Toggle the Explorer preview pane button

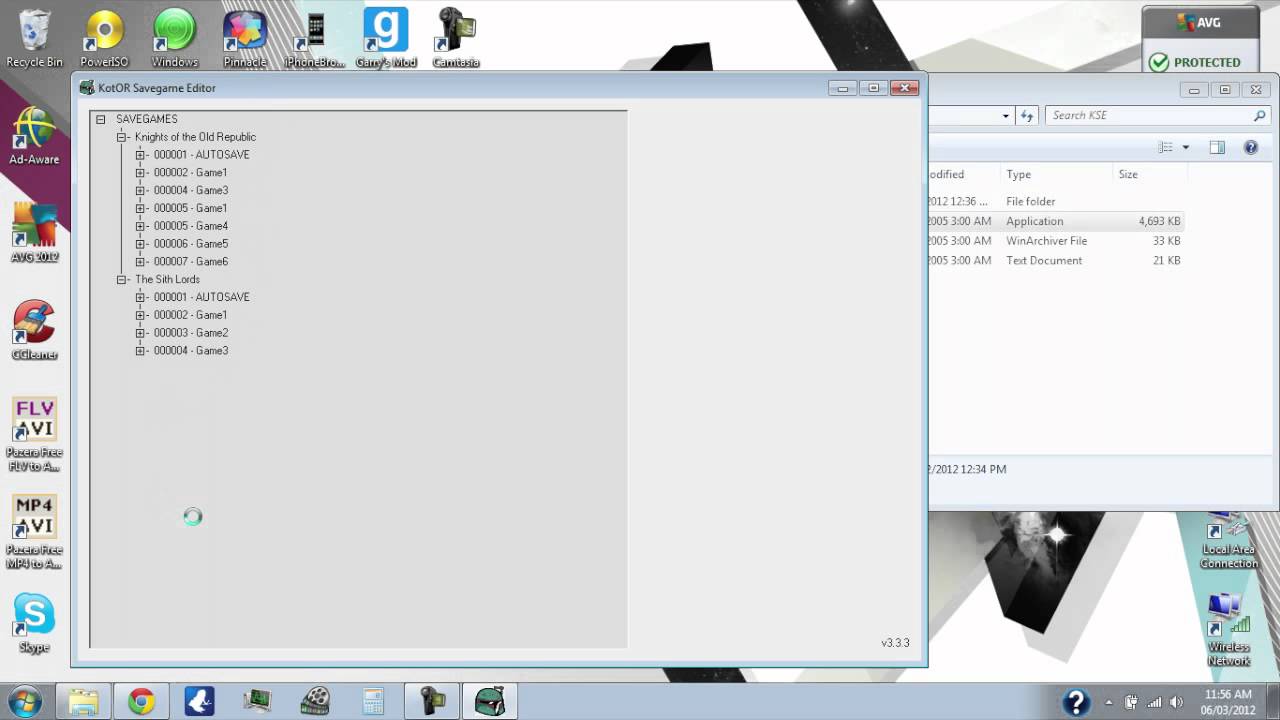(1217, 147)
